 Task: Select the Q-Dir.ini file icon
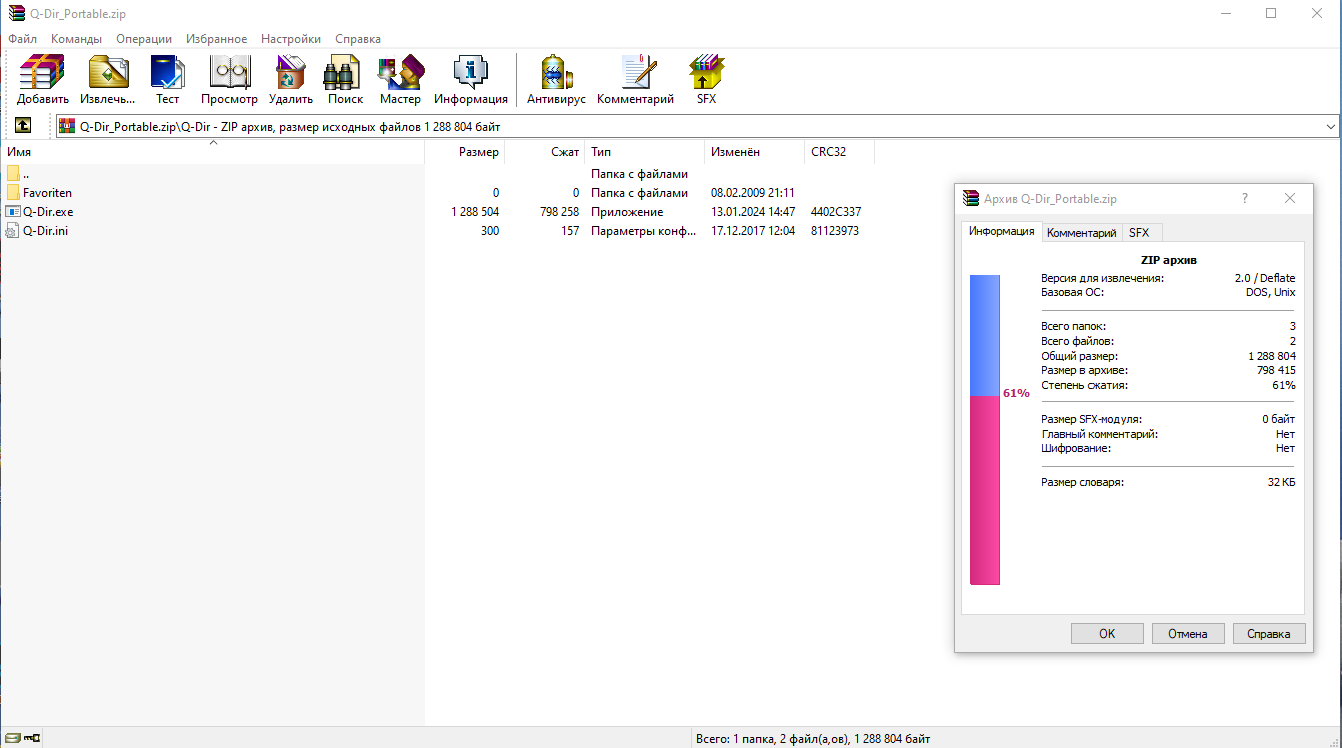(x=13, y=231)
